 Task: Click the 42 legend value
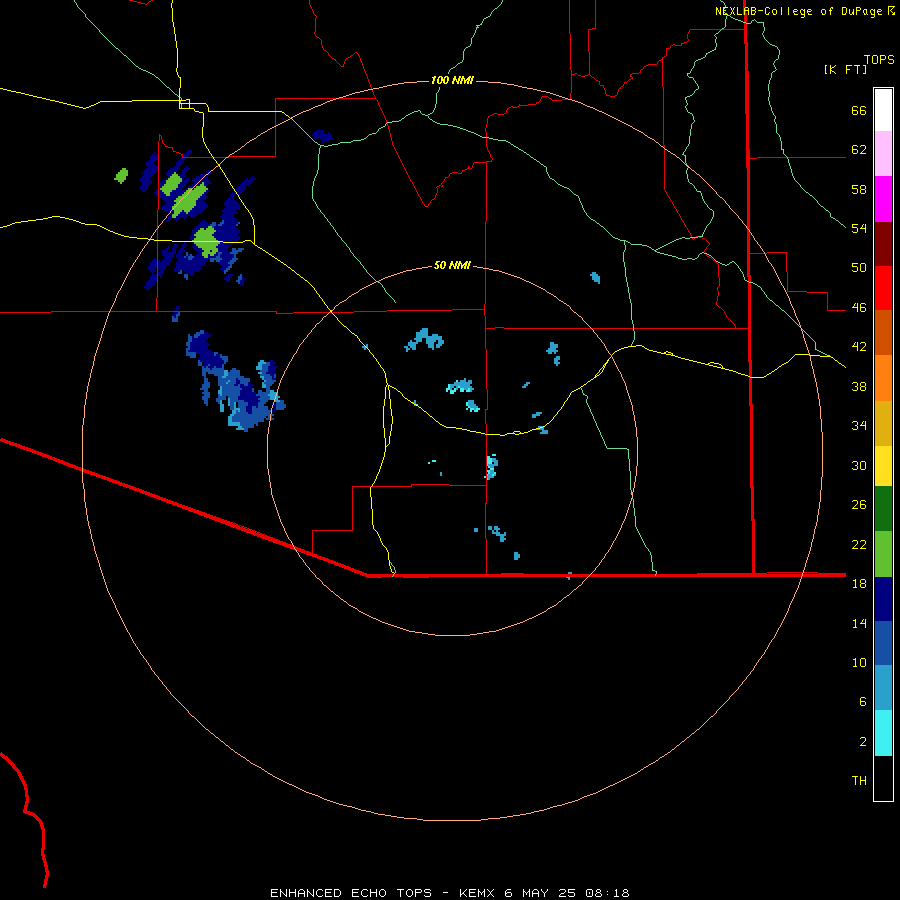pyautogui.click(x=859, y=347)
